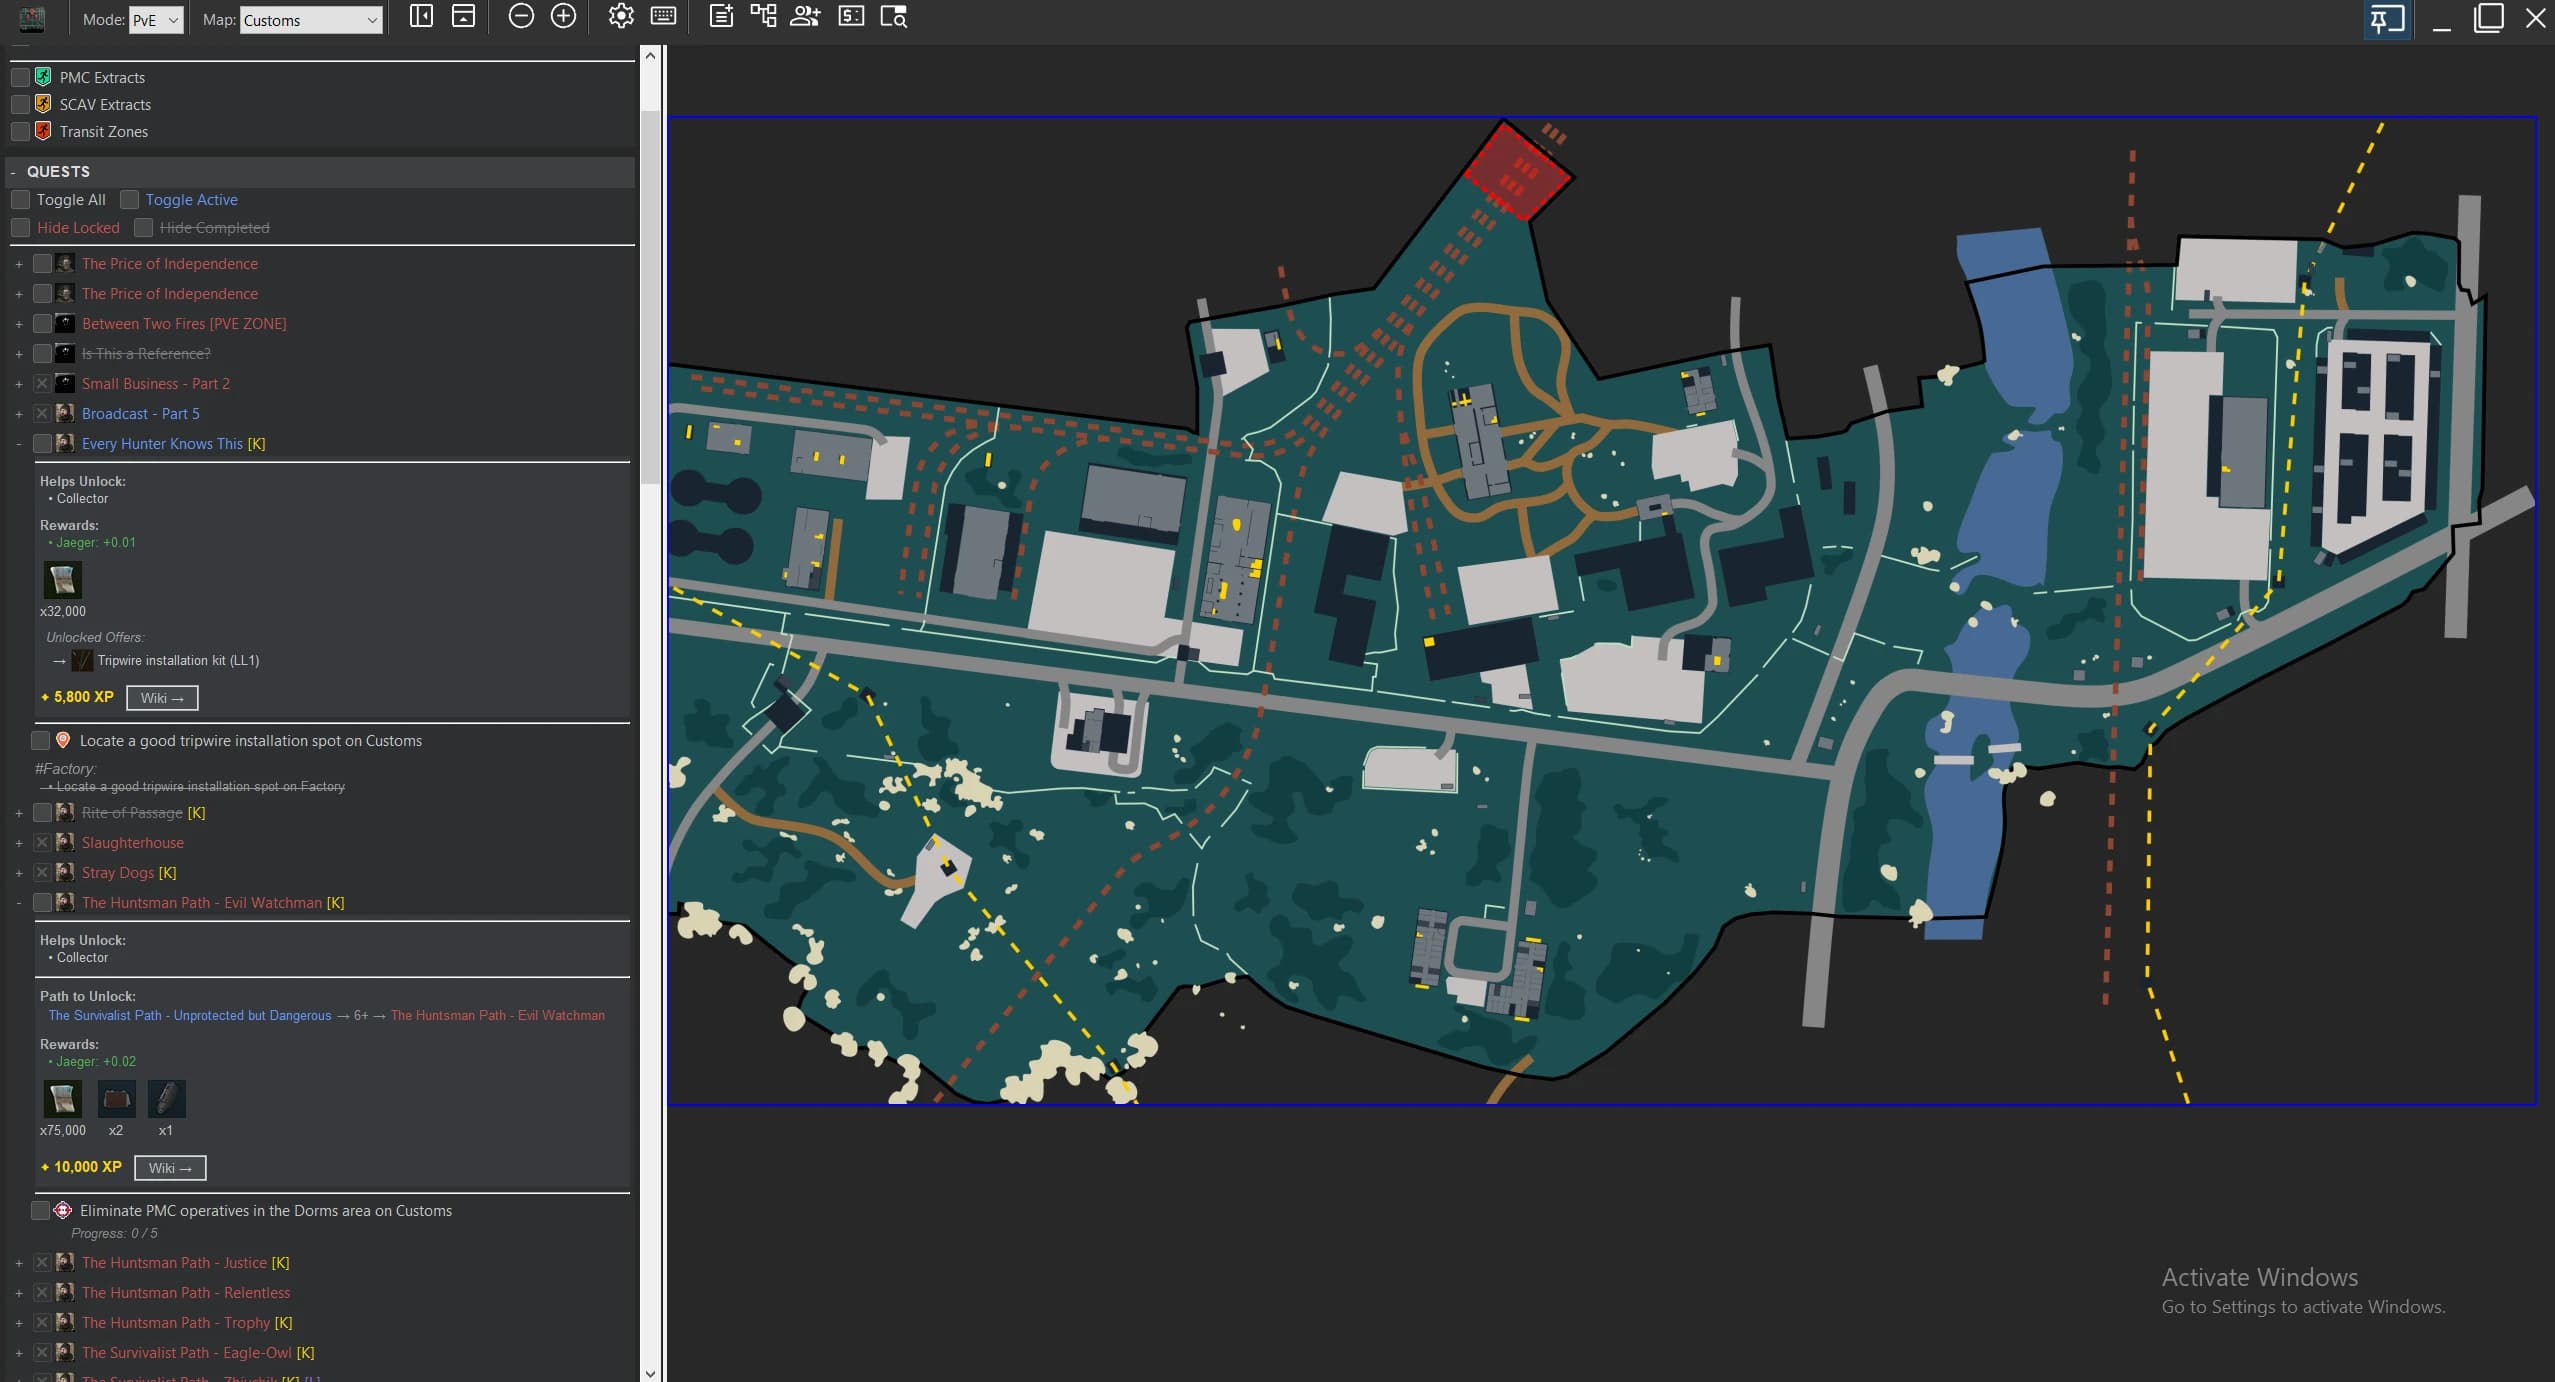Click the sidebar scrollbar up arrow
This screenshot has height=1382, width=2555.
coord(650,55)
